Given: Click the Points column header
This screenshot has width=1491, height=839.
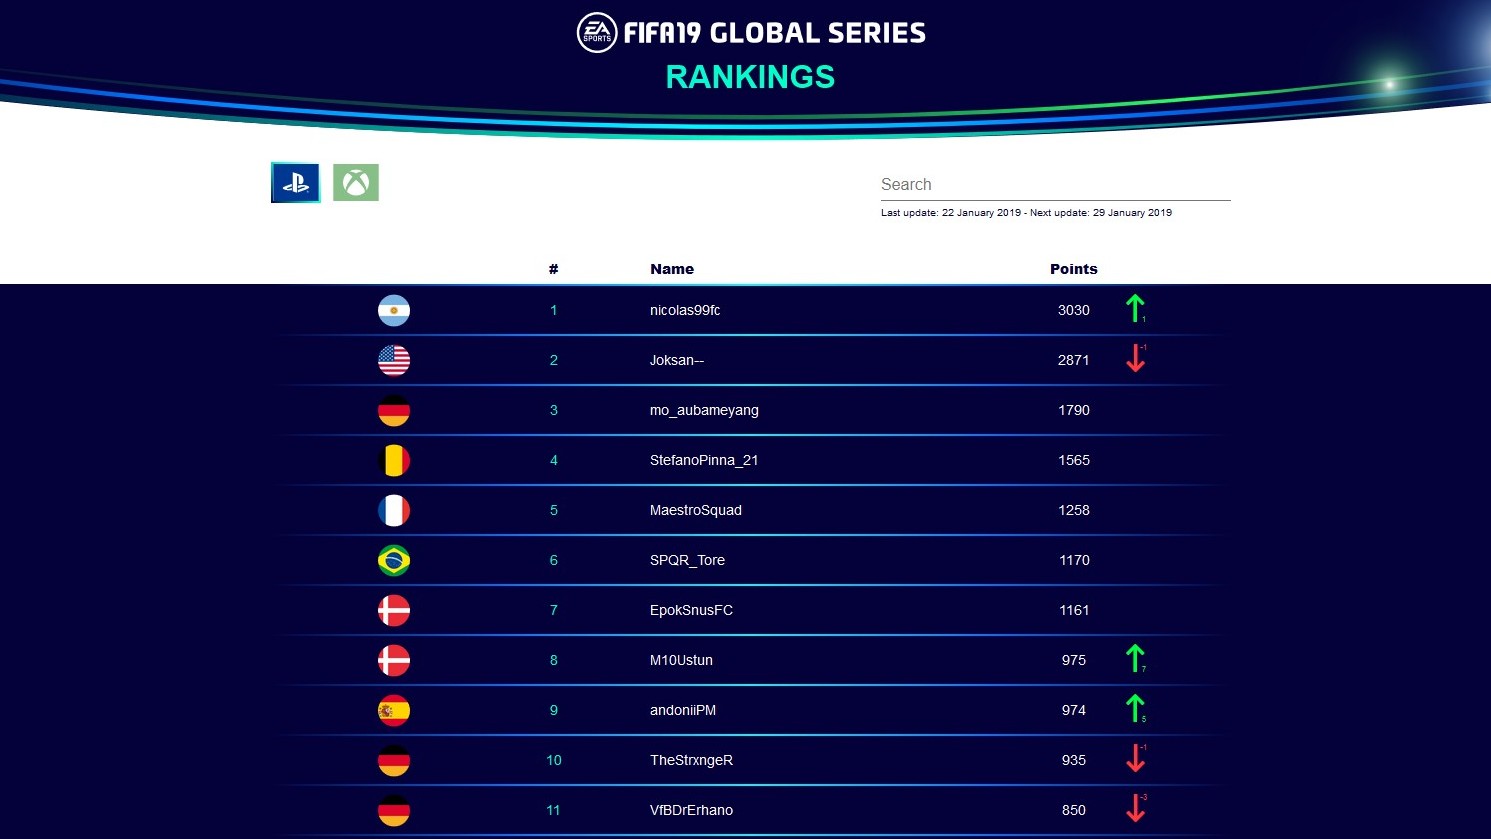Looking at the screenshot, I should [1073, 269].
